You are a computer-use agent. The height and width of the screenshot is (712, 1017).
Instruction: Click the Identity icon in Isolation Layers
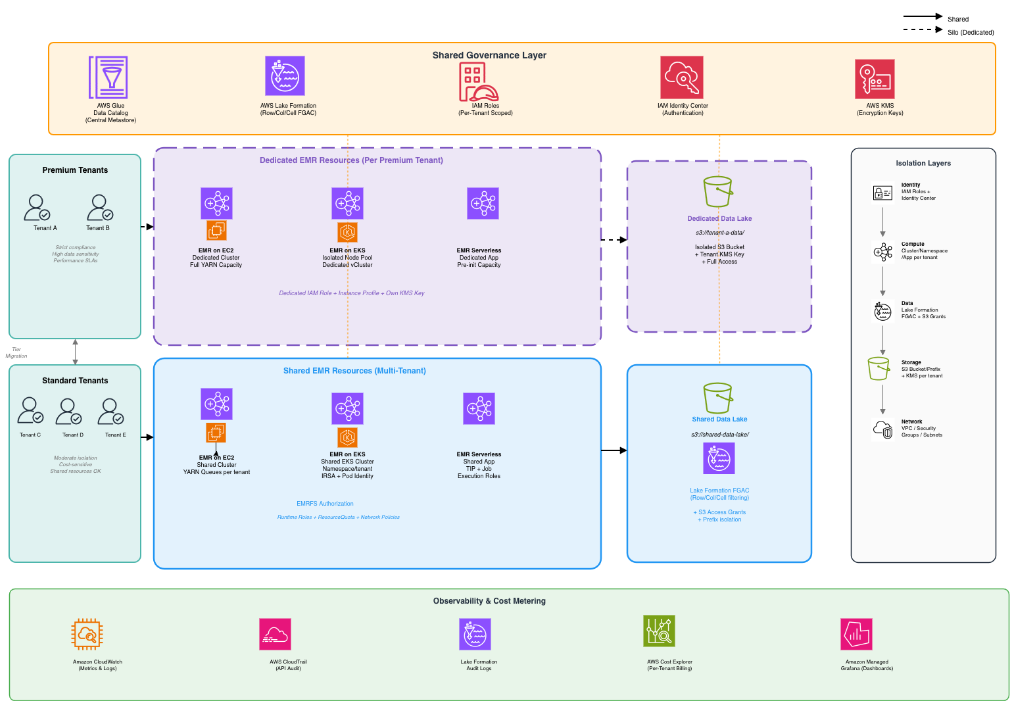pyautogui.click(x=882, y=193)
